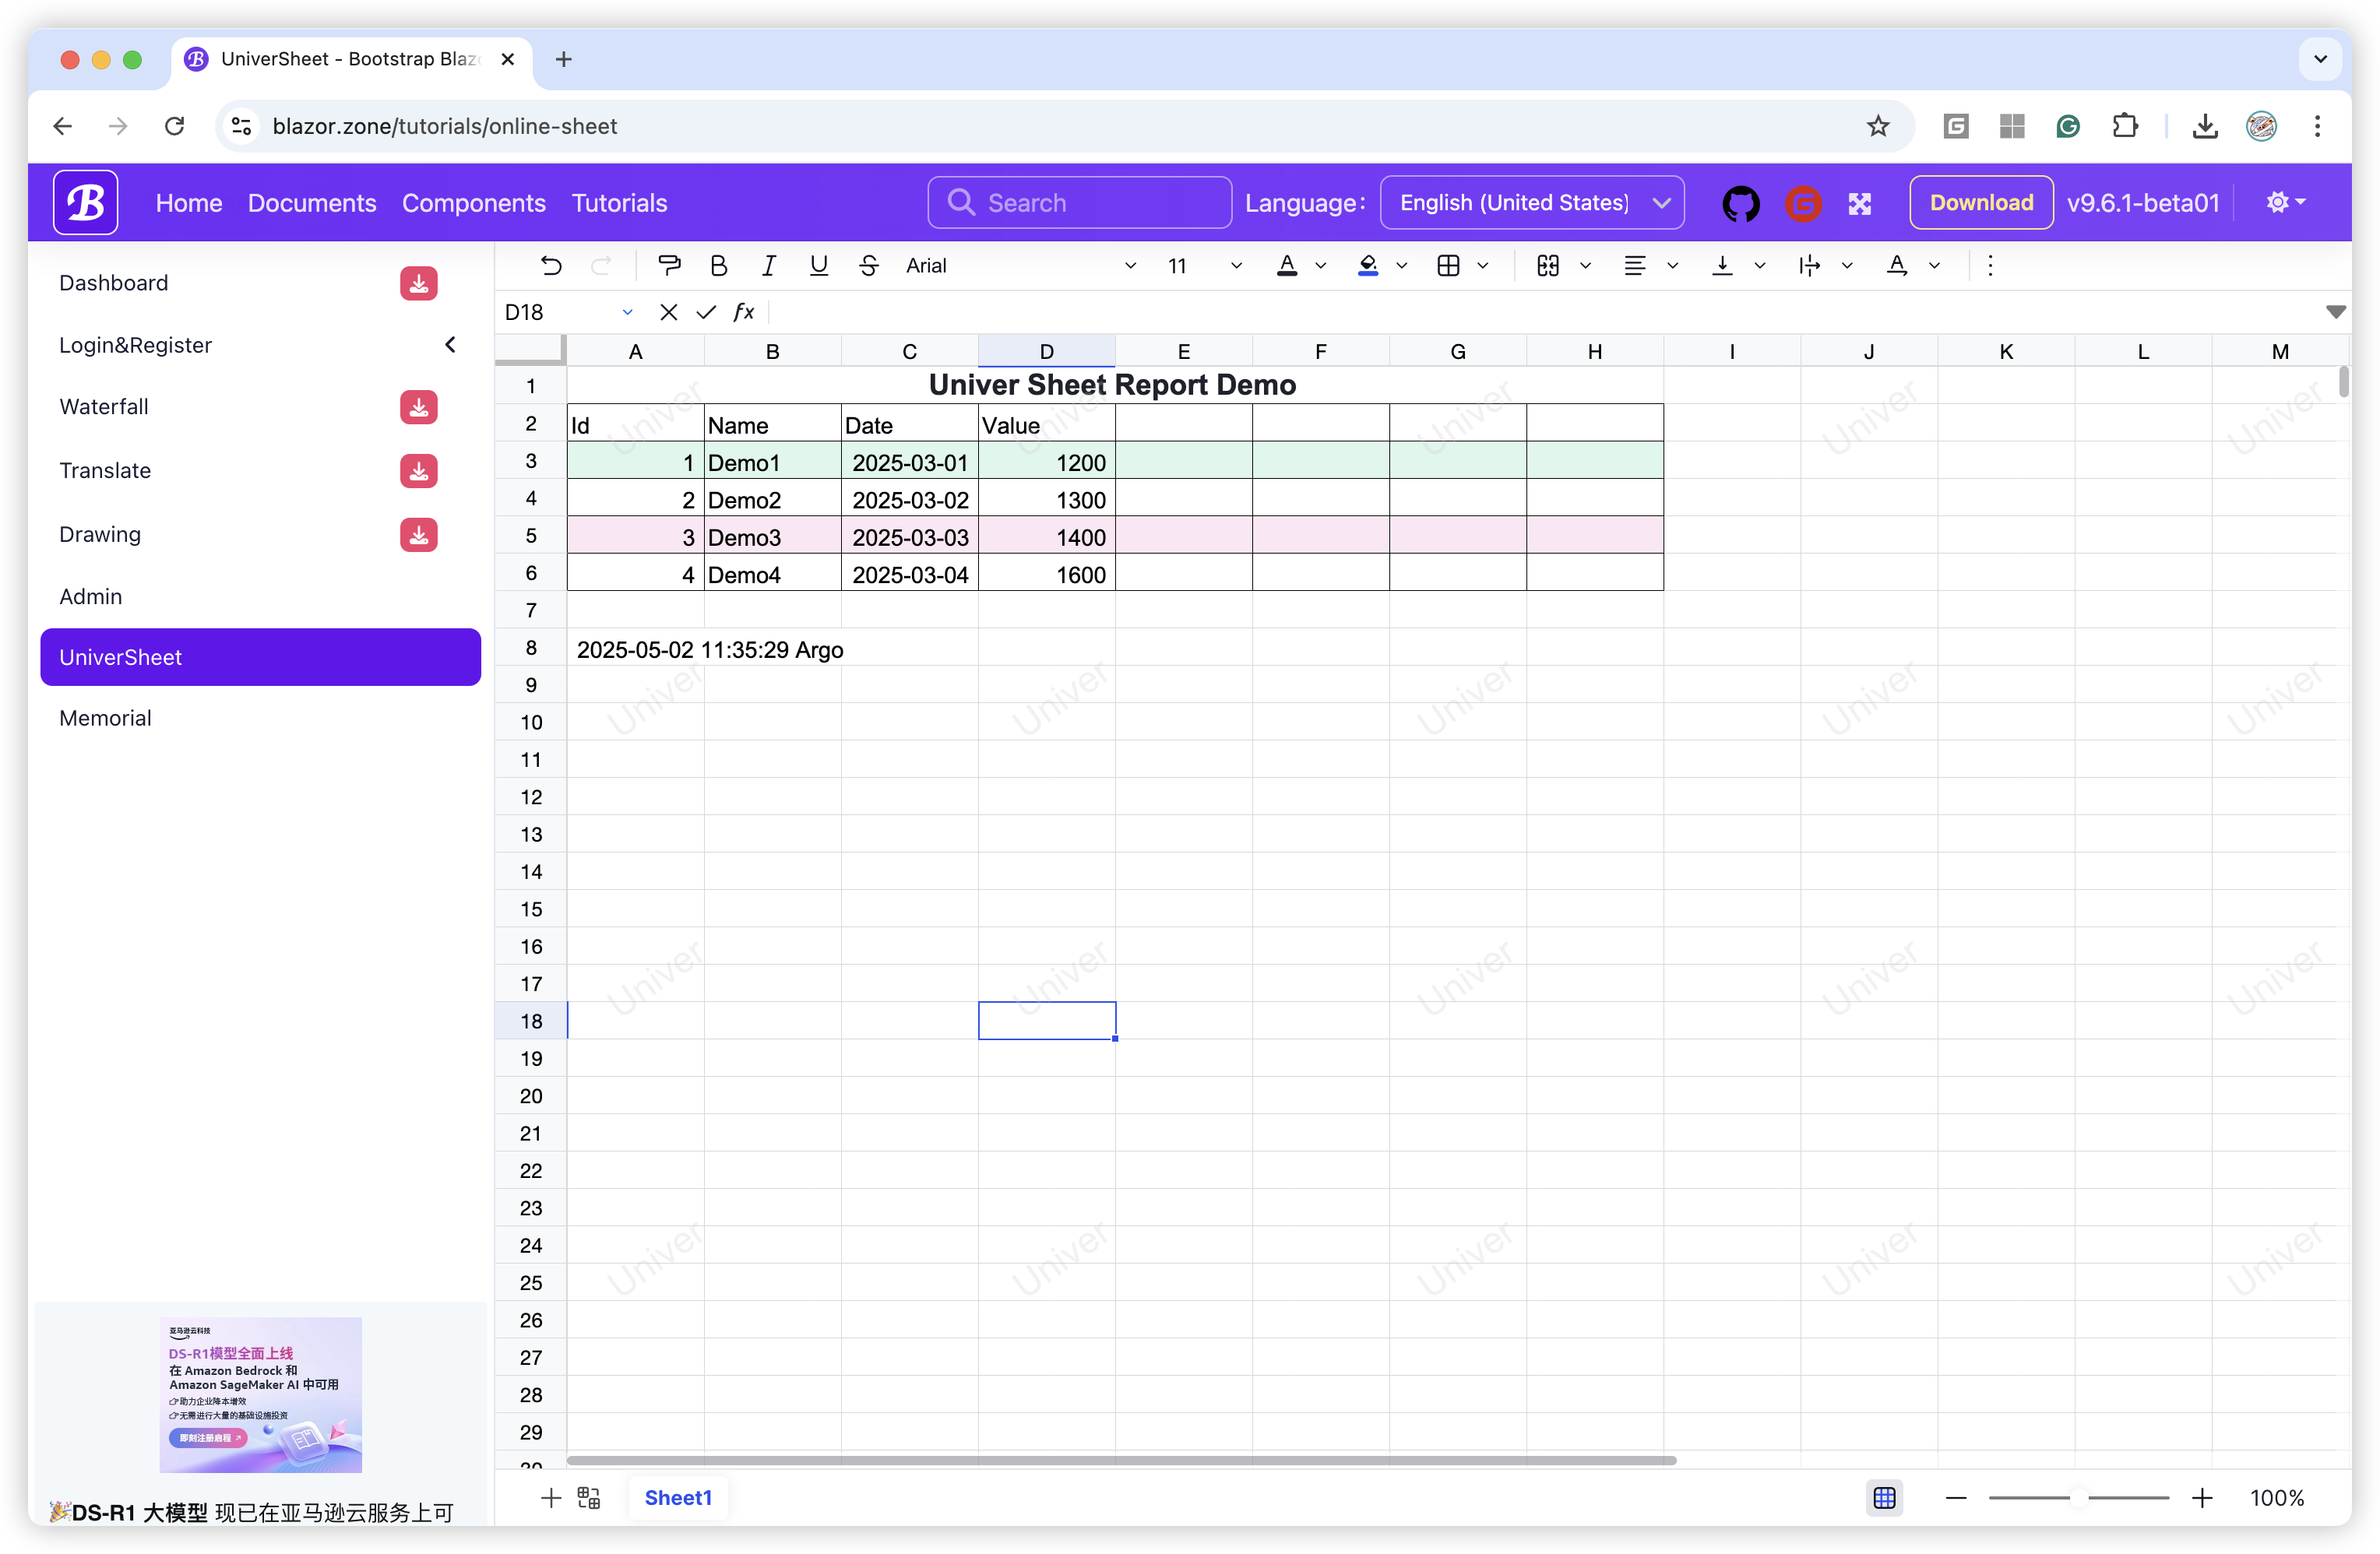Toggle gridlines view button in status bar
Screen dimensions: 2380x1554
point(1884,1497)
